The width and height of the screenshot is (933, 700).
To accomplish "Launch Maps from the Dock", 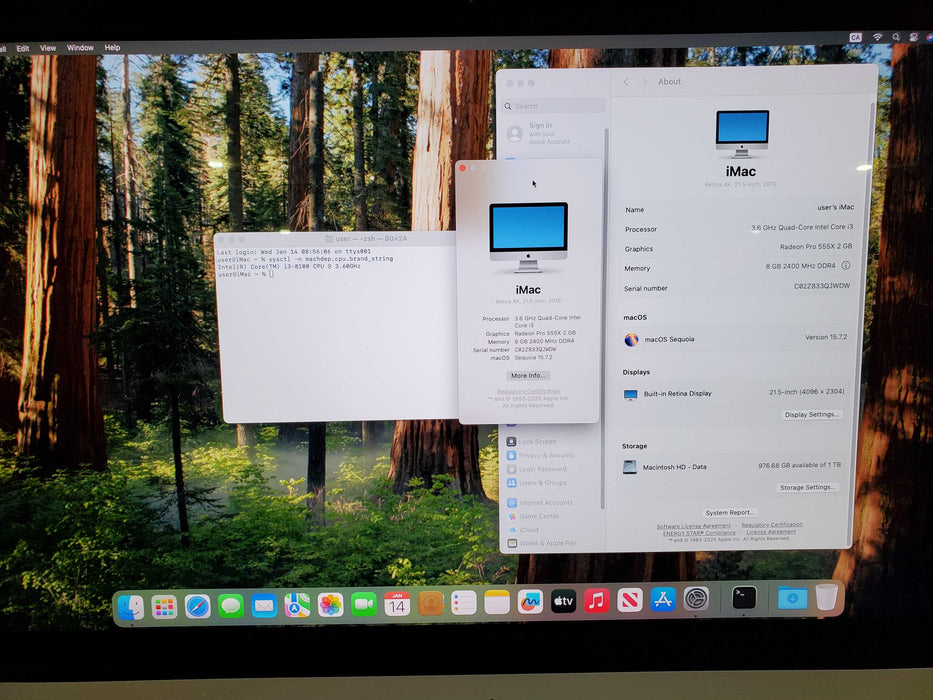I will click(x=297, y=606).
